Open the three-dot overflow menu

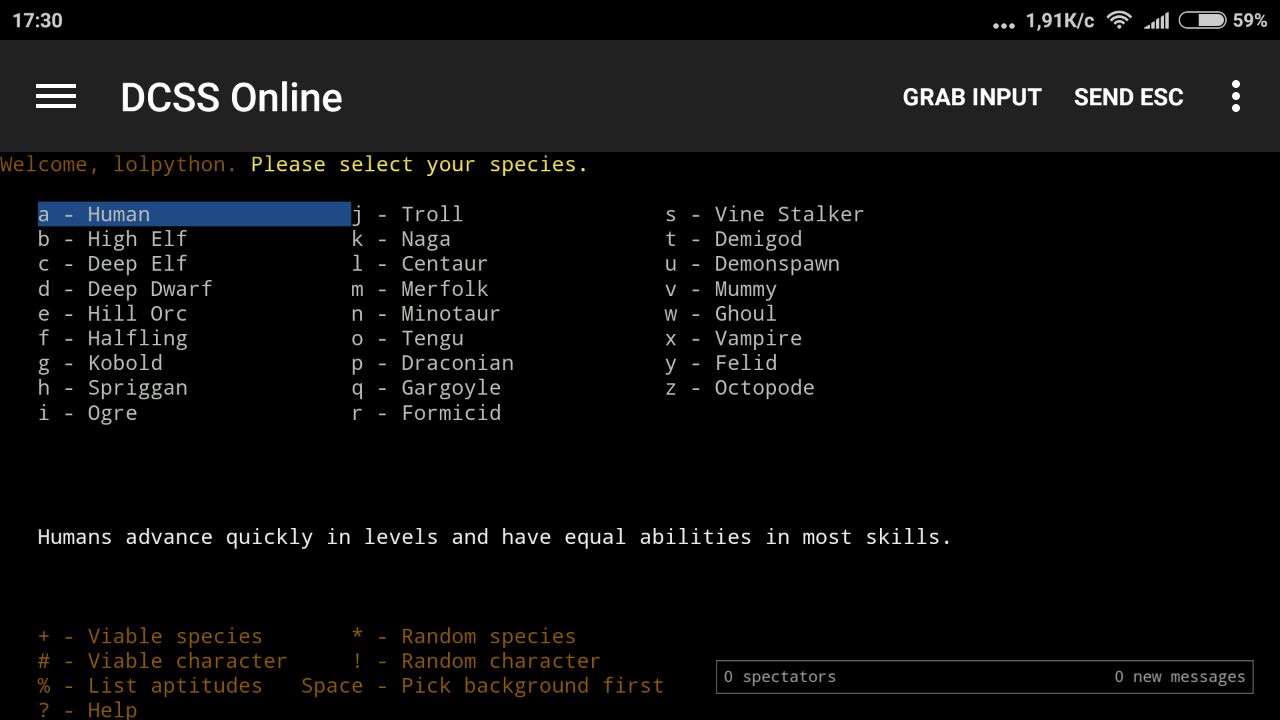click(1236, 96)
